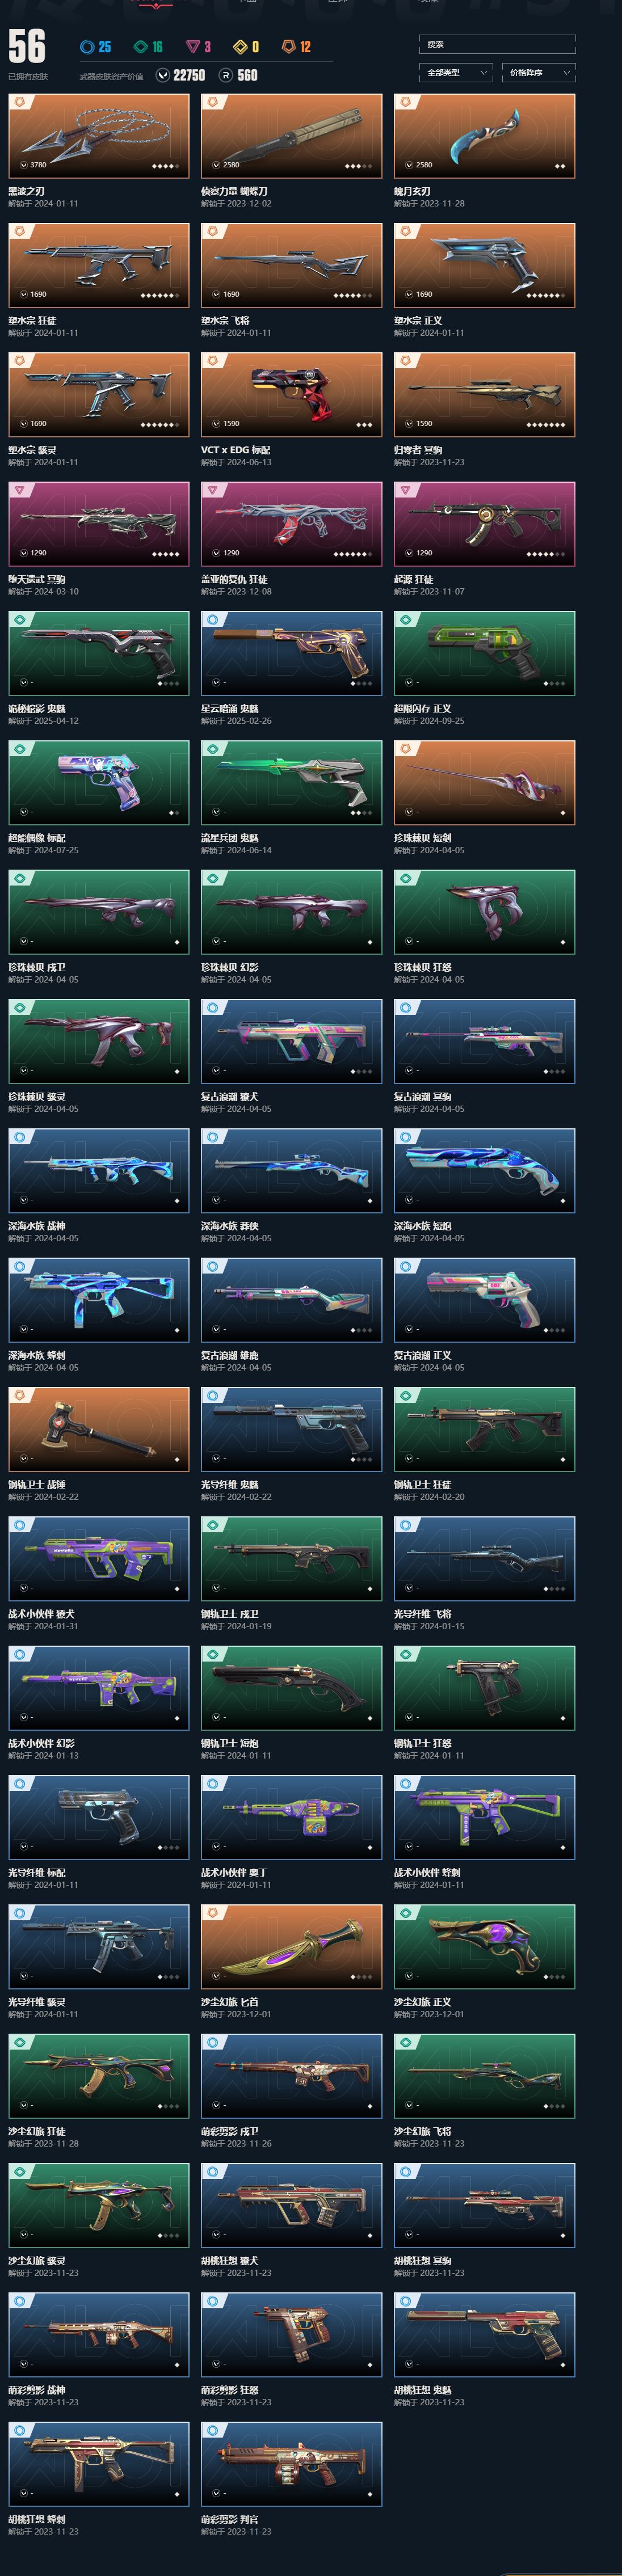Image resolution: width=622 pixels, height=2576 pixels.
Task: Click the Radianite R icon beside 560
Action: coord(226,75)
